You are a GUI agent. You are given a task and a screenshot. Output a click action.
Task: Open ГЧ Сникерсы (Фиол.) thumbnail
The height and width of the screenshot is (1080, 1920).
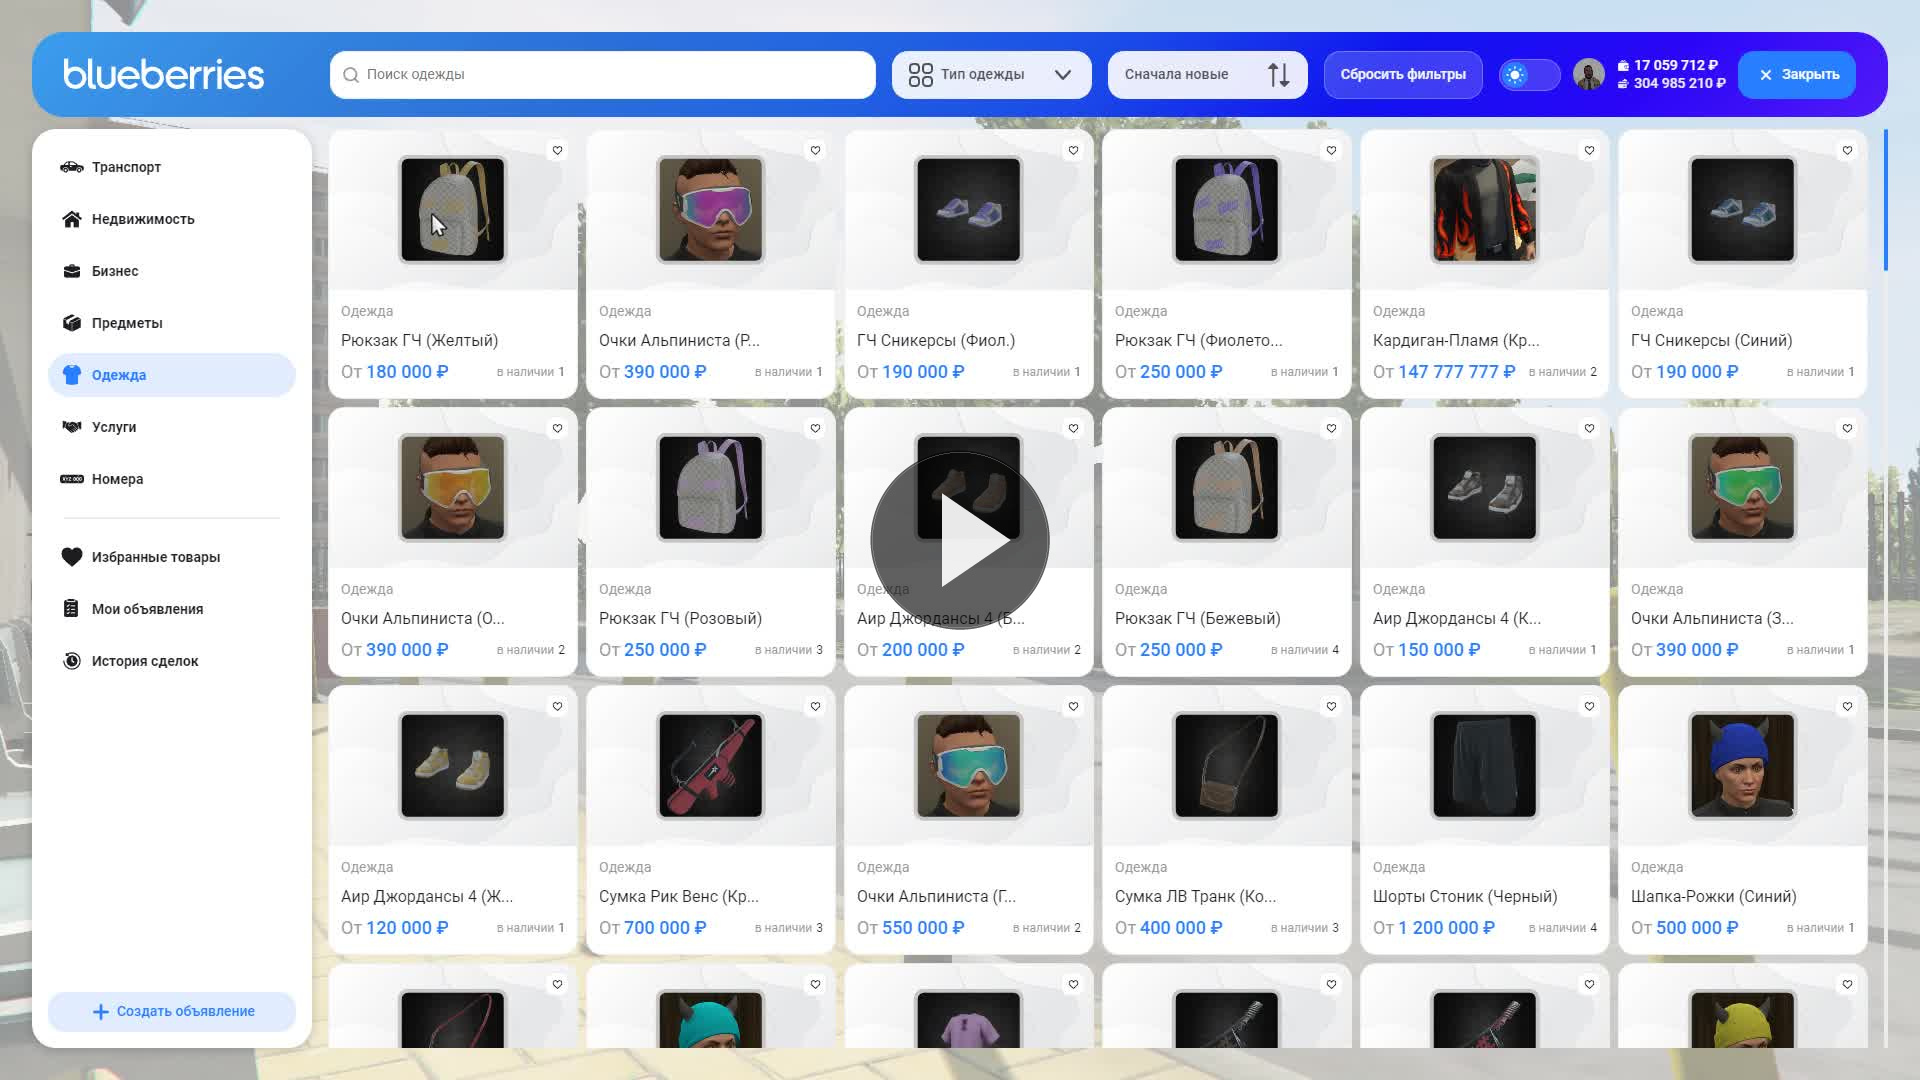coord(969,210)
